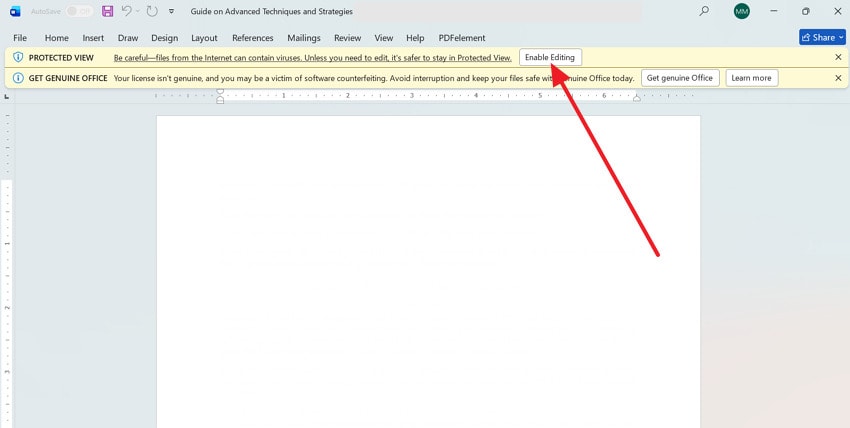Switch to the Home tab
Screen dimensions: 850x428
point(56,38)
